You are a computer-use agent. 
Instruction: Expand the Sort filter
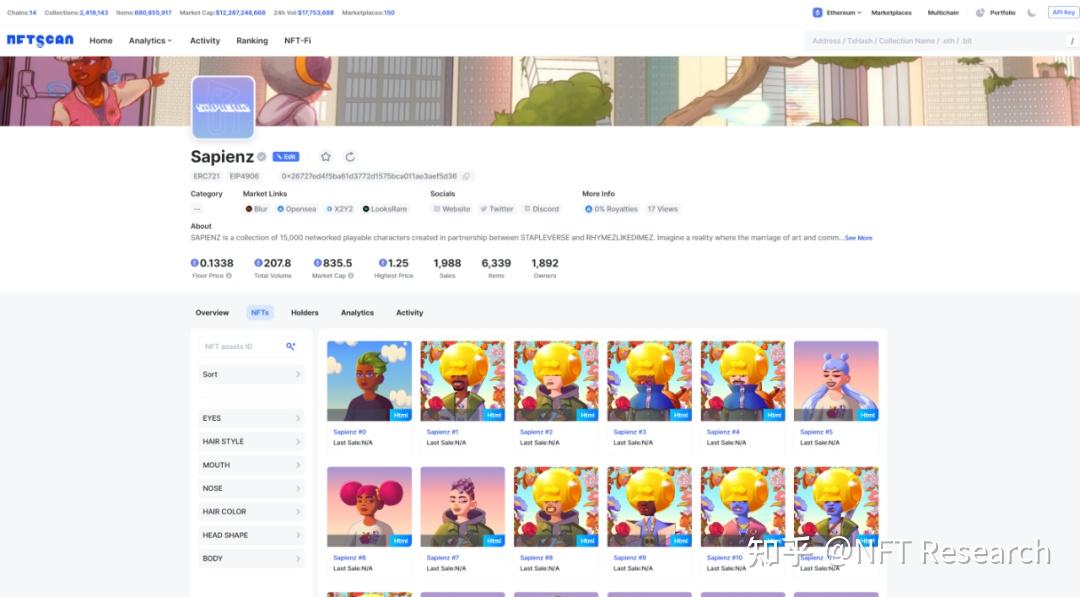tap(251, 375)
